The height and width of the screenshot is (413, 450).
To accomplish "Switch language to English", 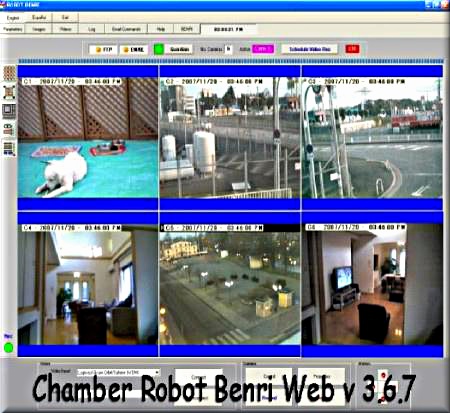I will [x=13, y=18].
